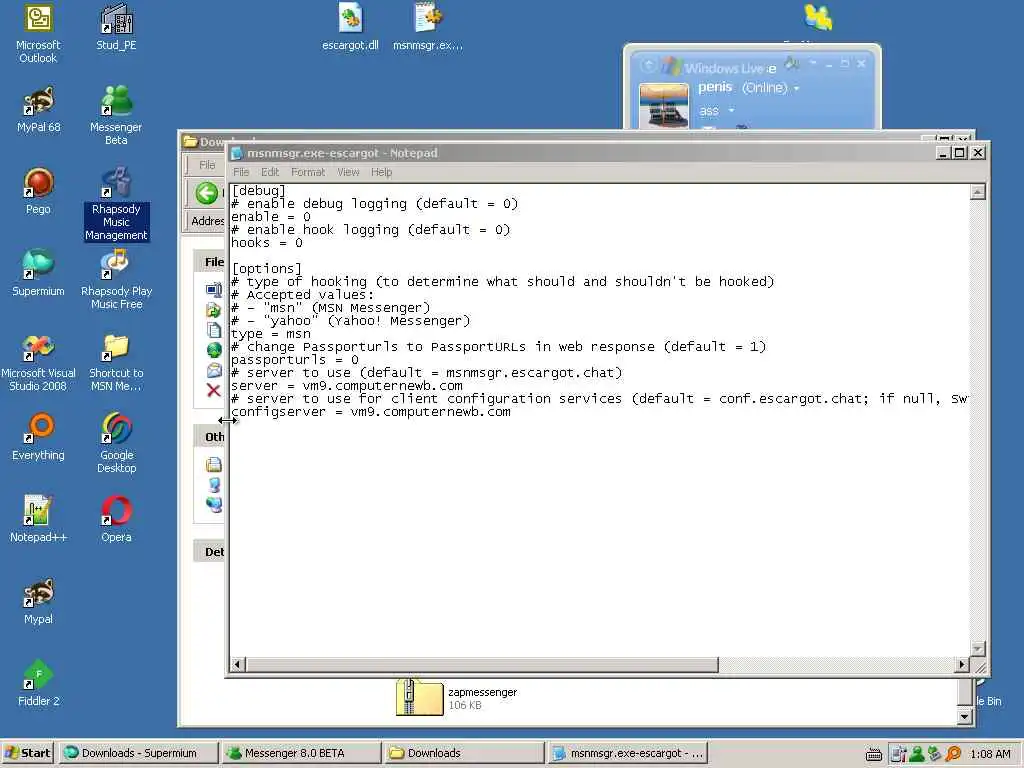
Task: Click the 'hooks = 0' line
Action: 266,243
